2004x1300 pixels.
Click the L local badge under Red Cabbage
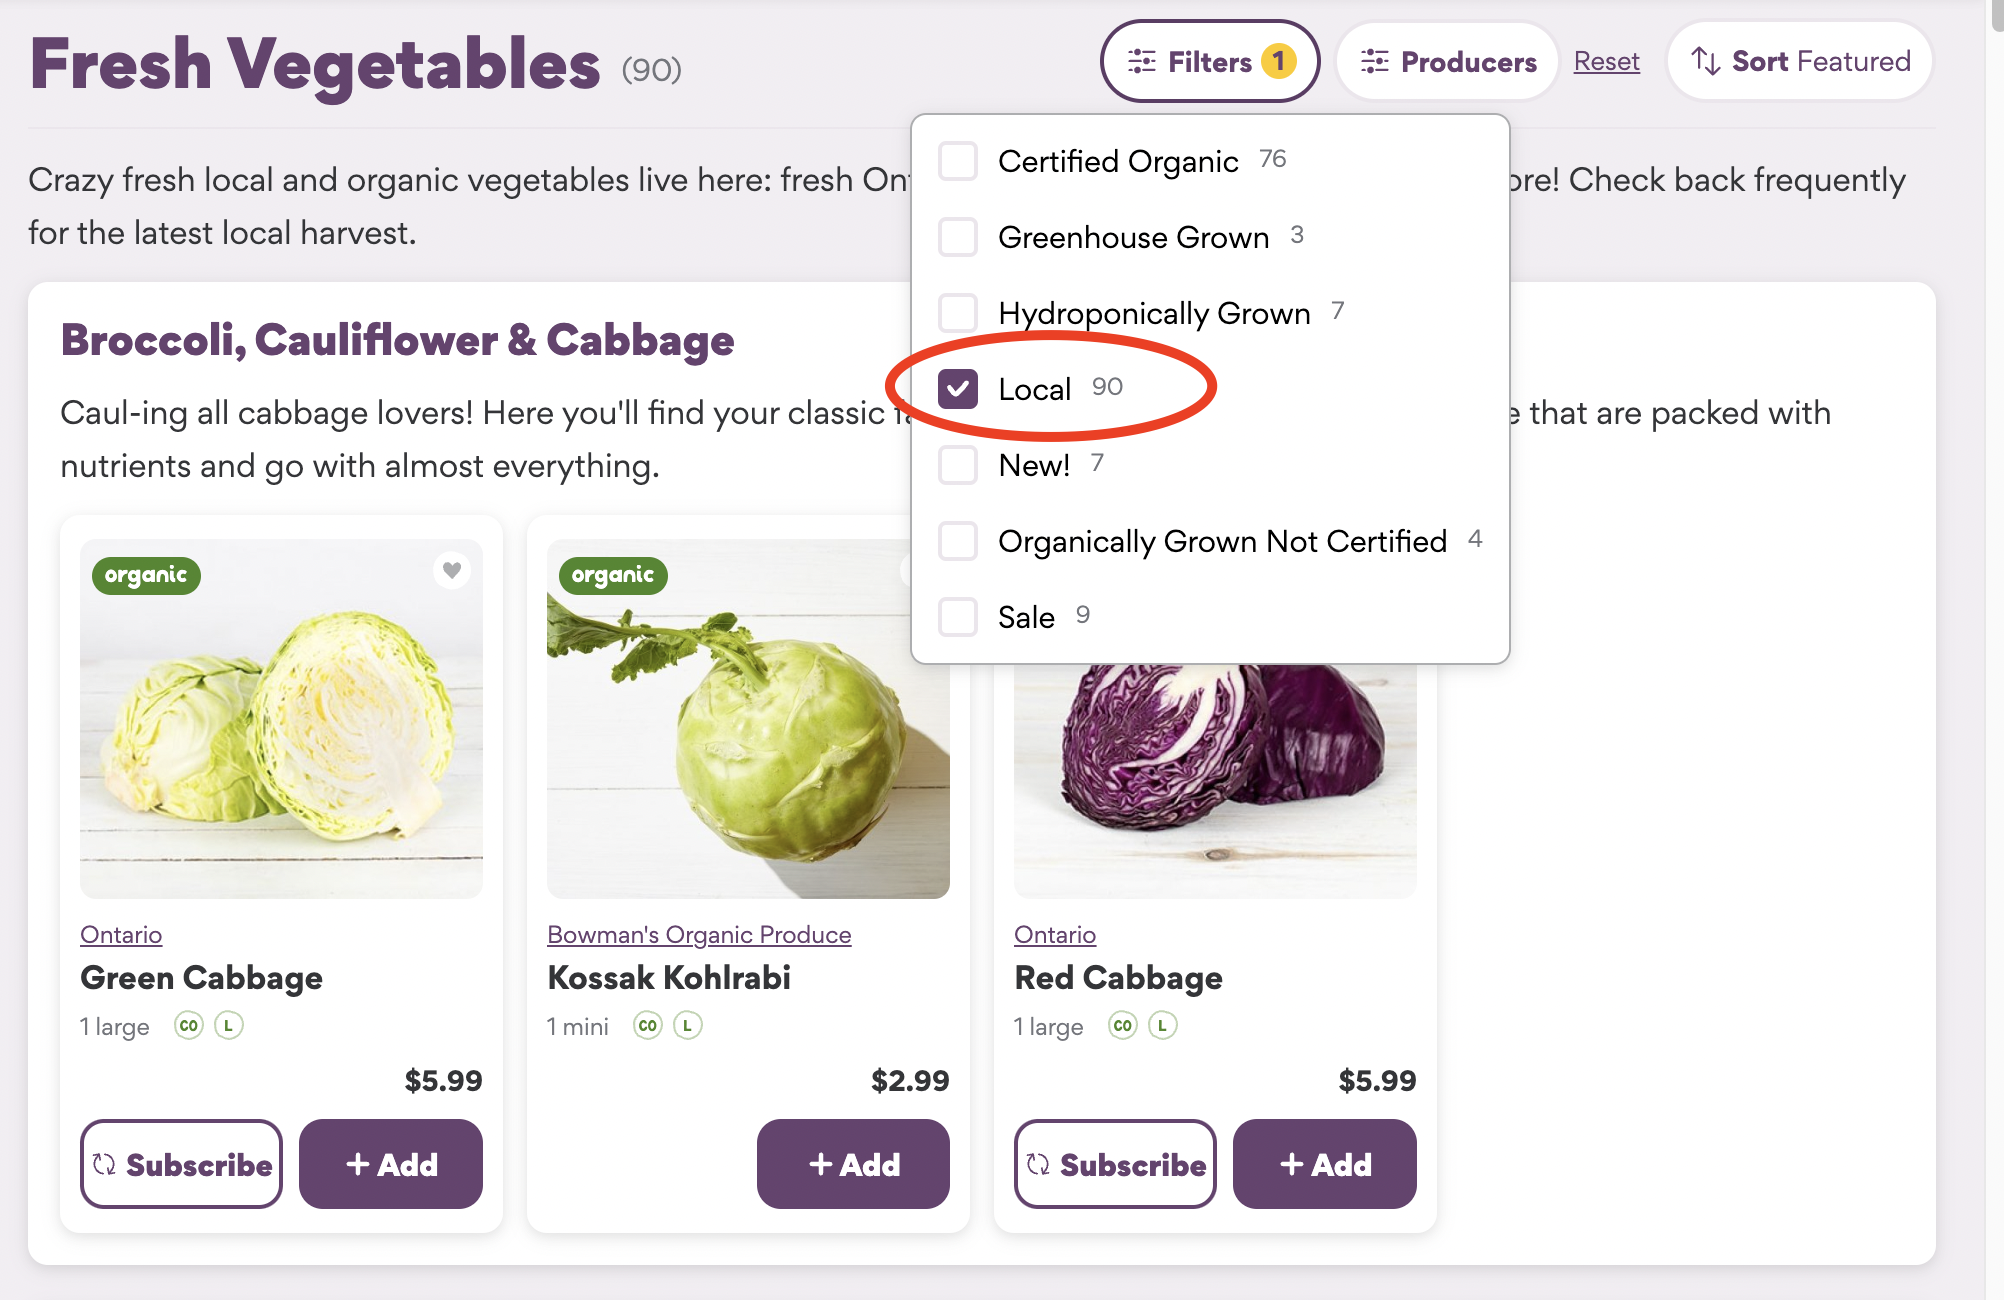tap(1162, 1026)
